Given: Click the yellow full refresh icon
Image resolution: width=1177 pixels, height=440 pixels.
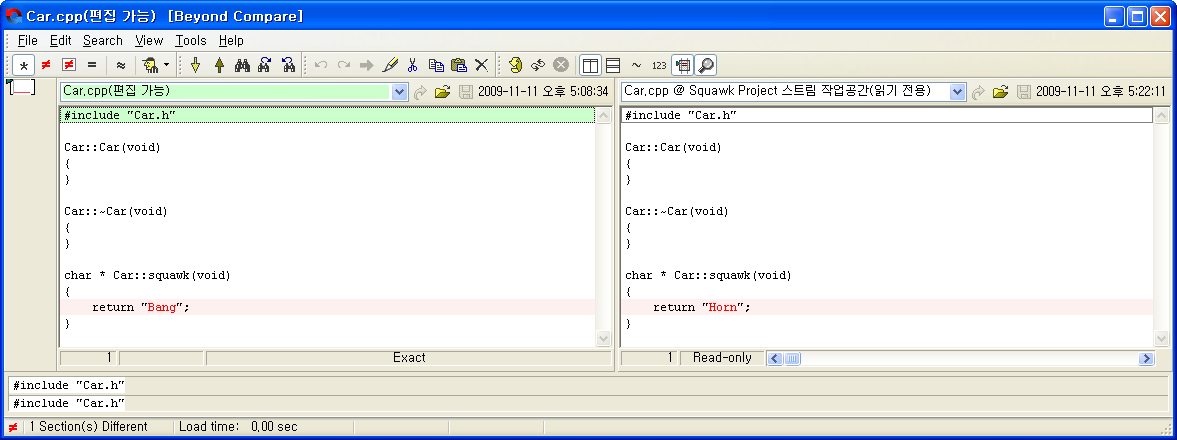Looking at the screenshot, I should (515, 65).
